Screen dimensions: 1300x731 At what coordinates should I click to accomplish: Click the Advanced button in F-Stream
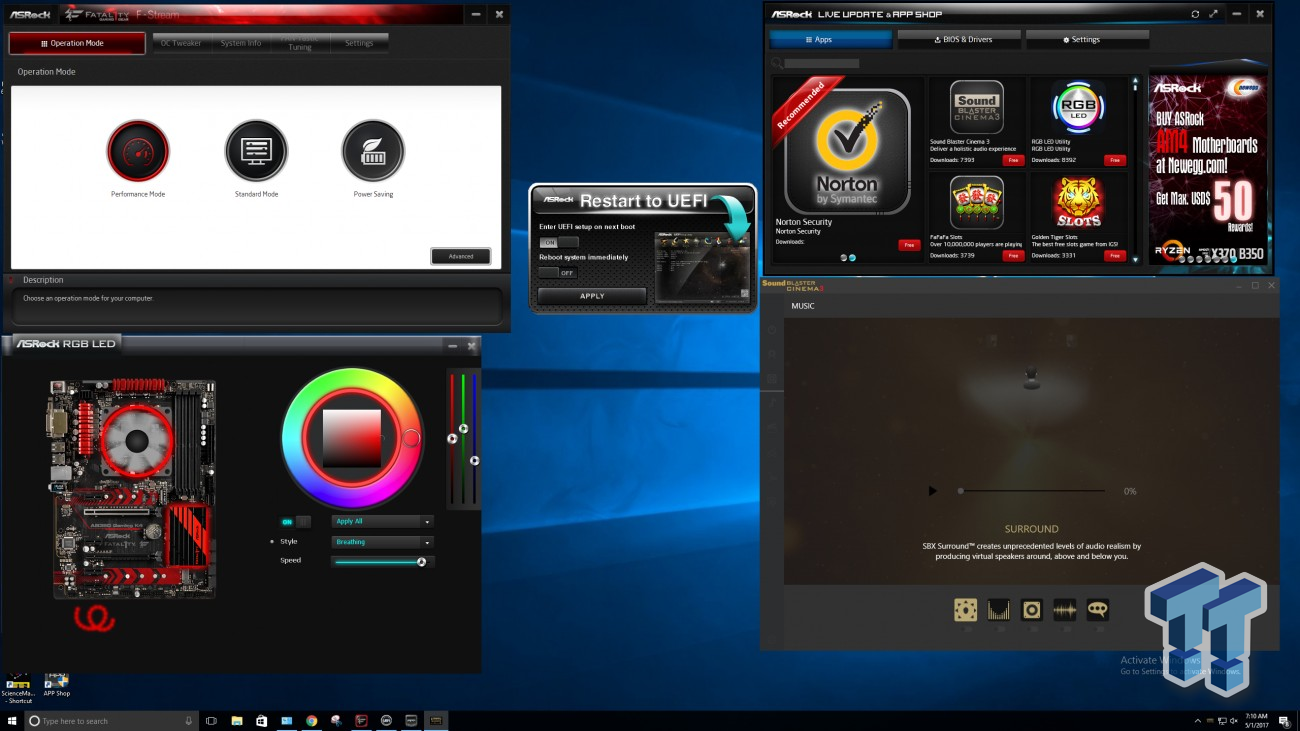(x=461, y=256)
